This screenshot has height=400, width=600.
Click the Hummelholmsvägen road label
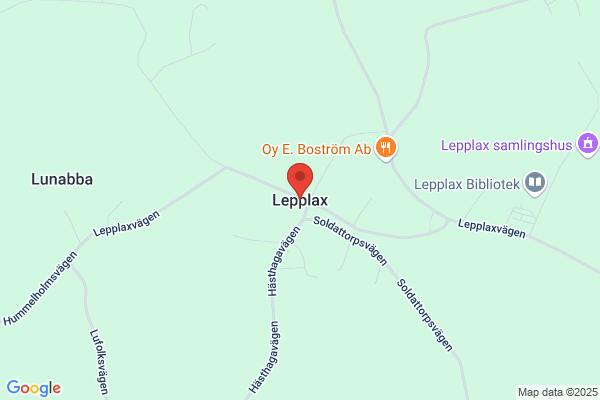click(40, 289)
